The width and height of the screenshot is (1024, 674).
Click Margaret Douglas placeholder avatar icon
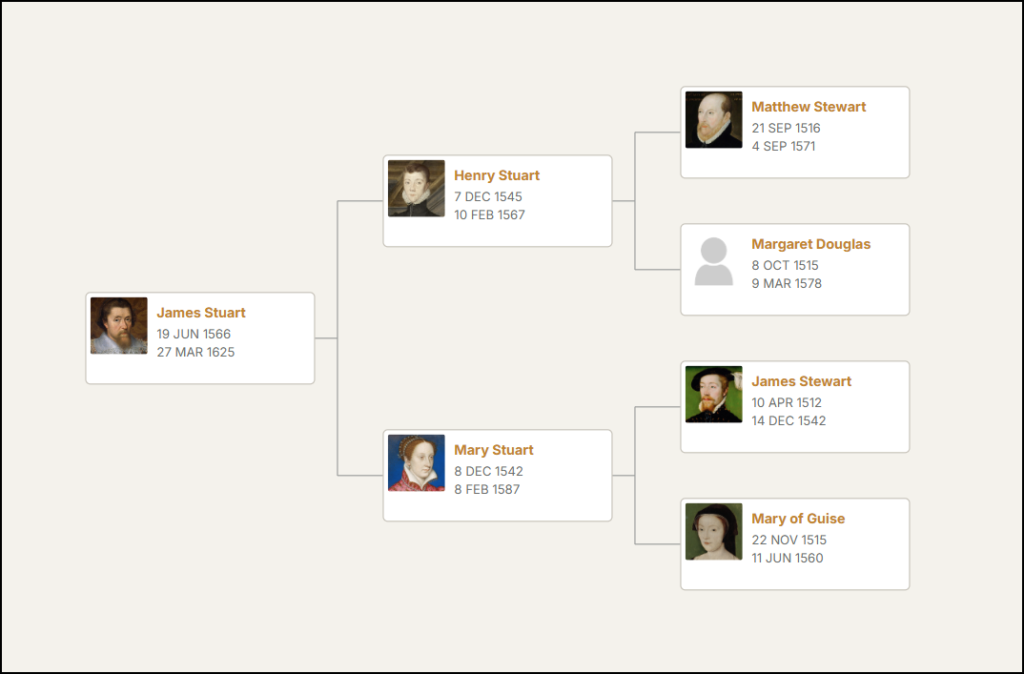(x=714, y=261)
